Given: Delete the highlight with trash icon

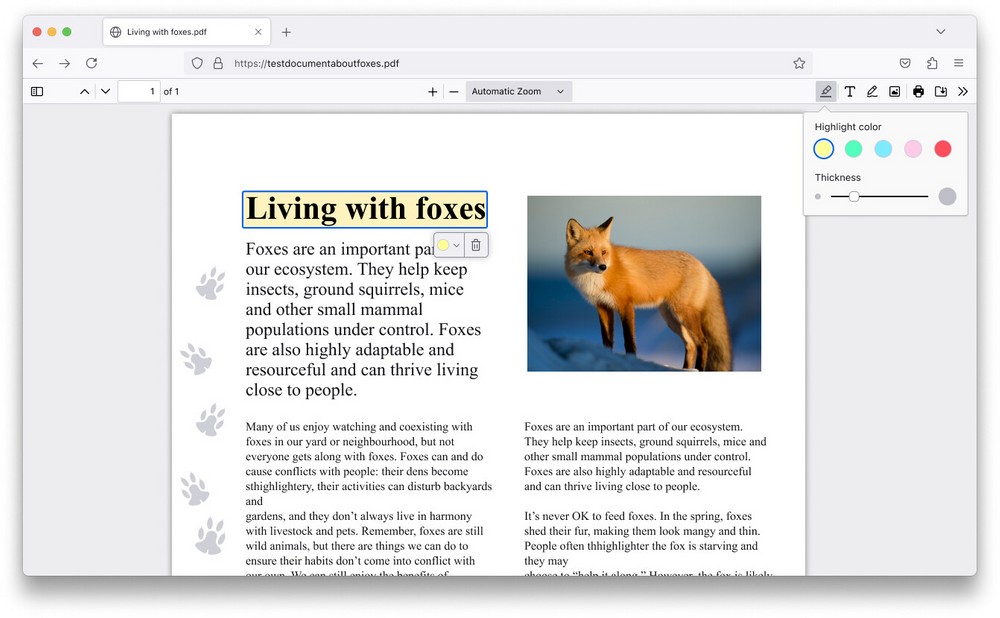Looking at the screenshot, I should pyautogui.click(x=476, y=245).
